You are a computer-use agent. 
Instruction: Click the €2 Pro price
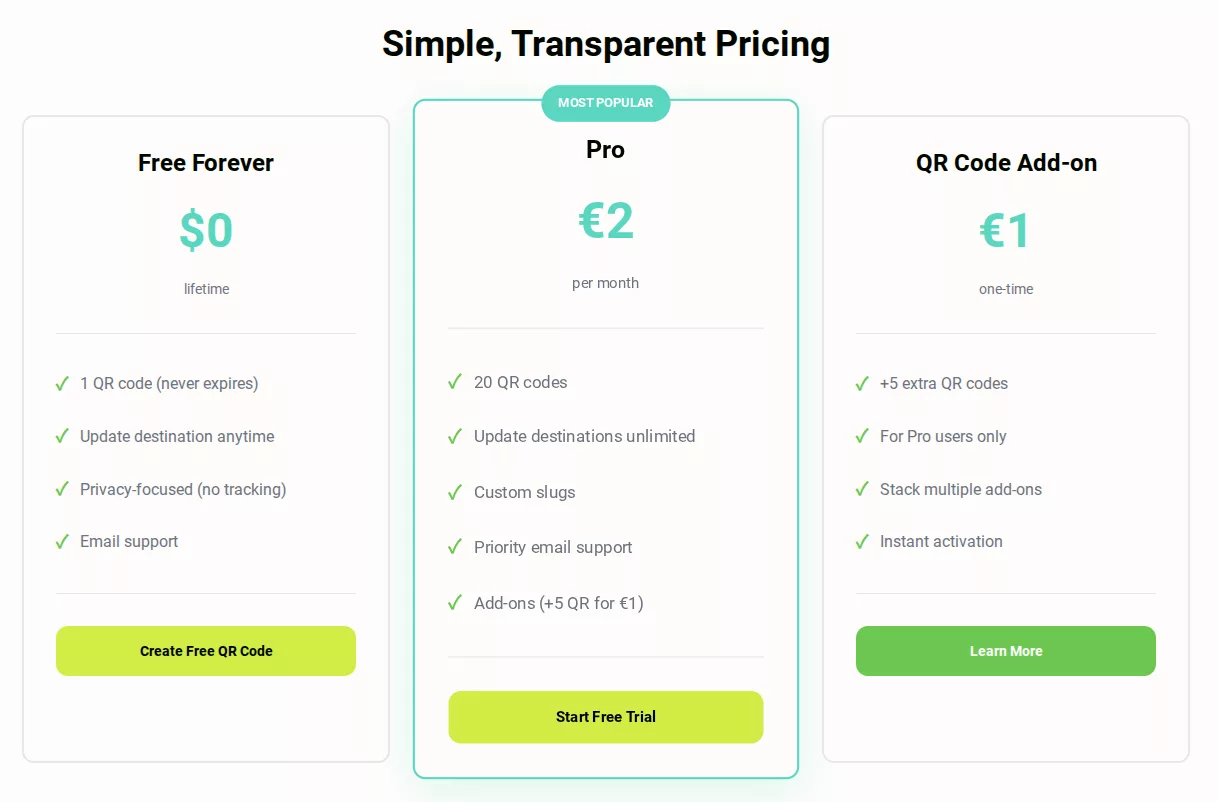(606, 221)
